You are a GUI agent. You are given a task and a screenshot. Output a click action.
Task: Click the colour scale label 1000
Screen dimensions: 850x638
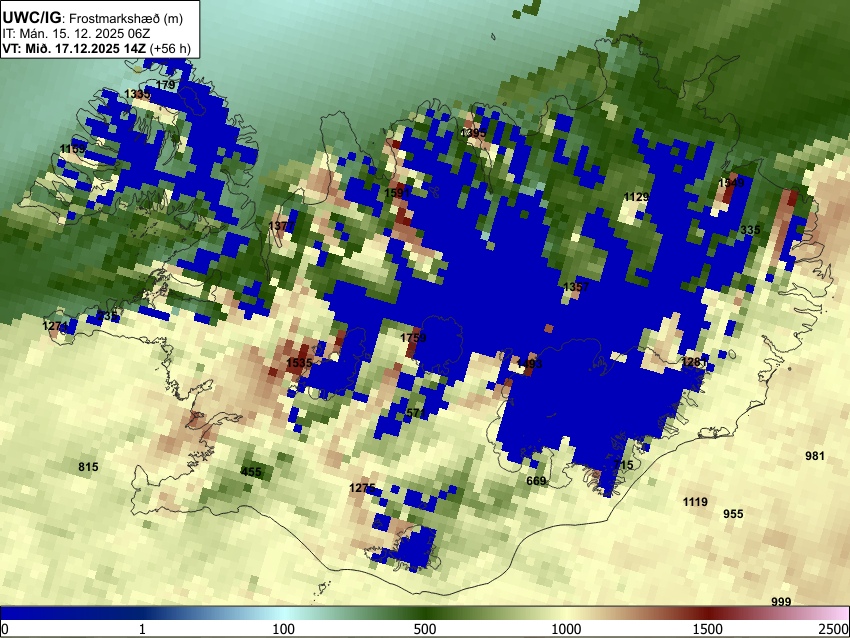click(566, 629)
